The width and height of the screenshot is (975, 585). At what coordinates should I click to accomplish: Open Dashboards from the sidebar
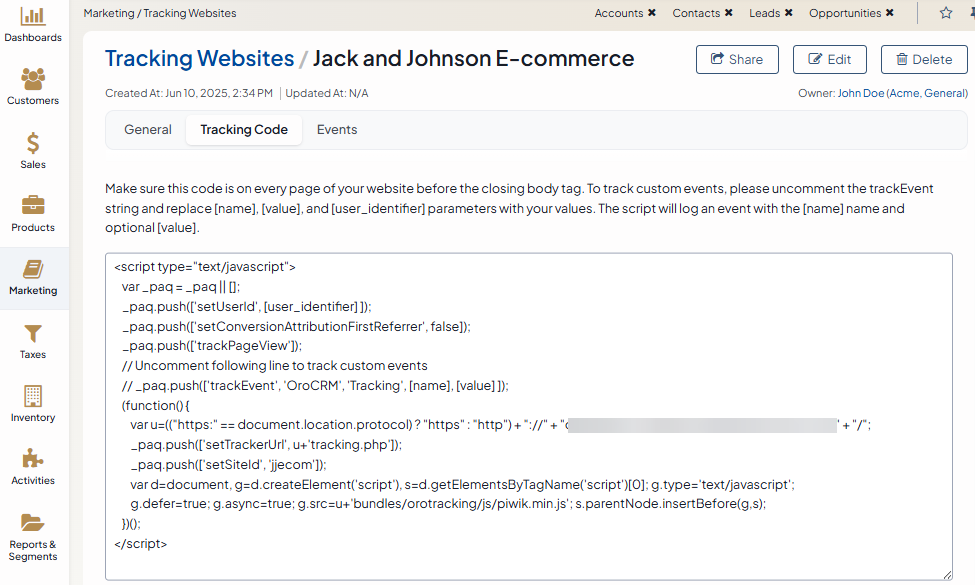(x=33, y=25)
